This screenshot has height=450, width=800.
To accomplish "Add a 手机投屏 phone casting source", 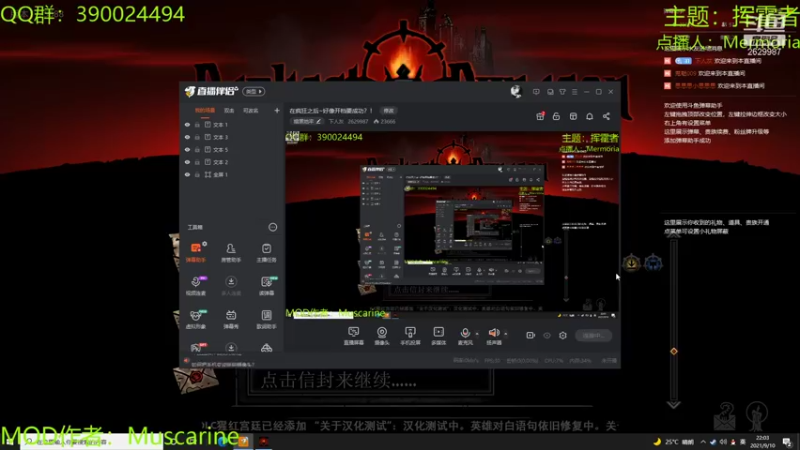I will coord(410,336).
